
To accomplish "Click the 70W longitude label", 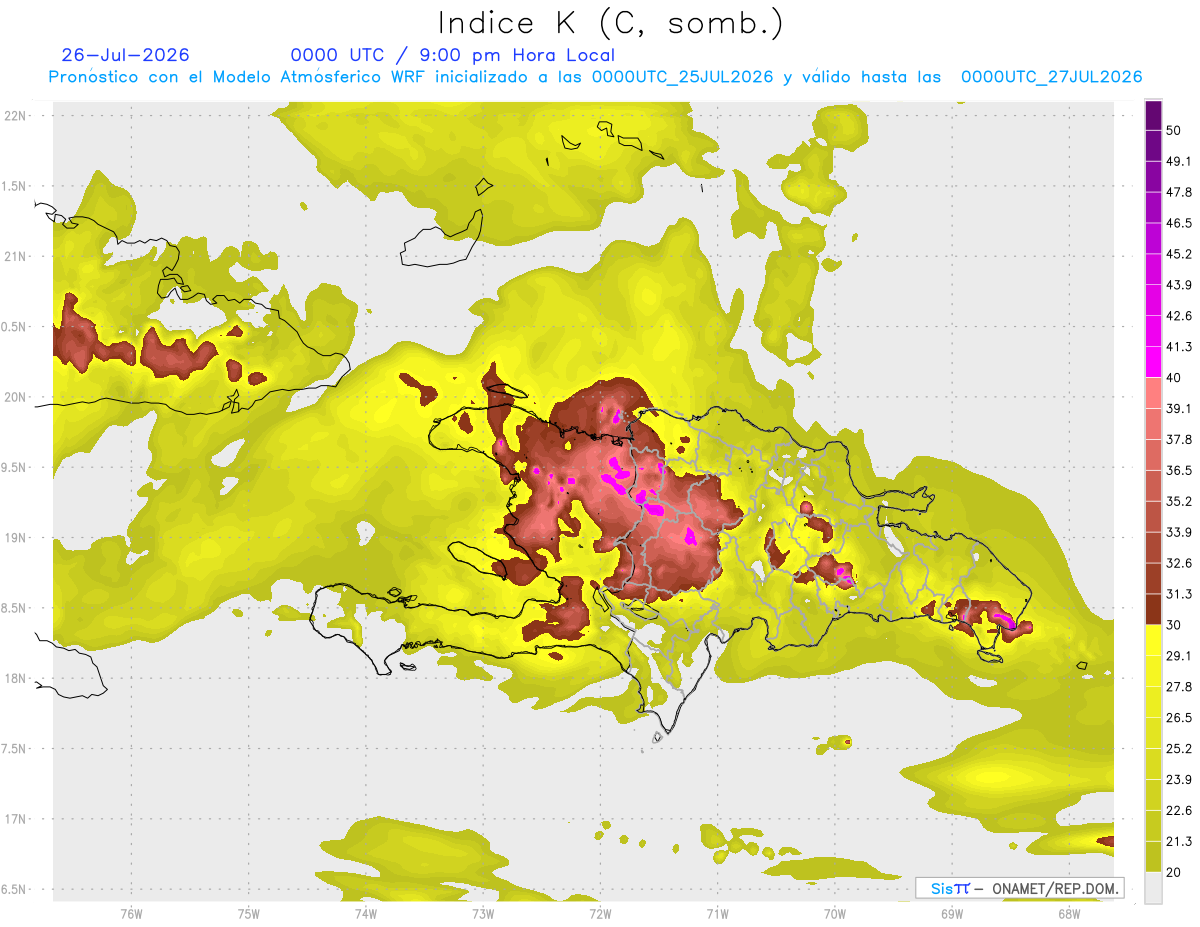I will coord(834,913).
